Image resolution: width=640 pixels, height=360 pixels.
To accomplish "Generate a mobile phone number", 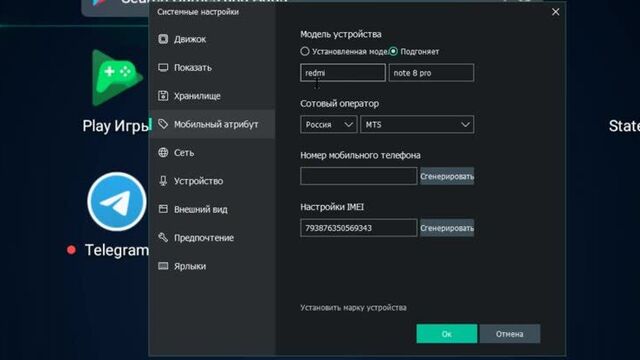I will (x=447, y=176).
